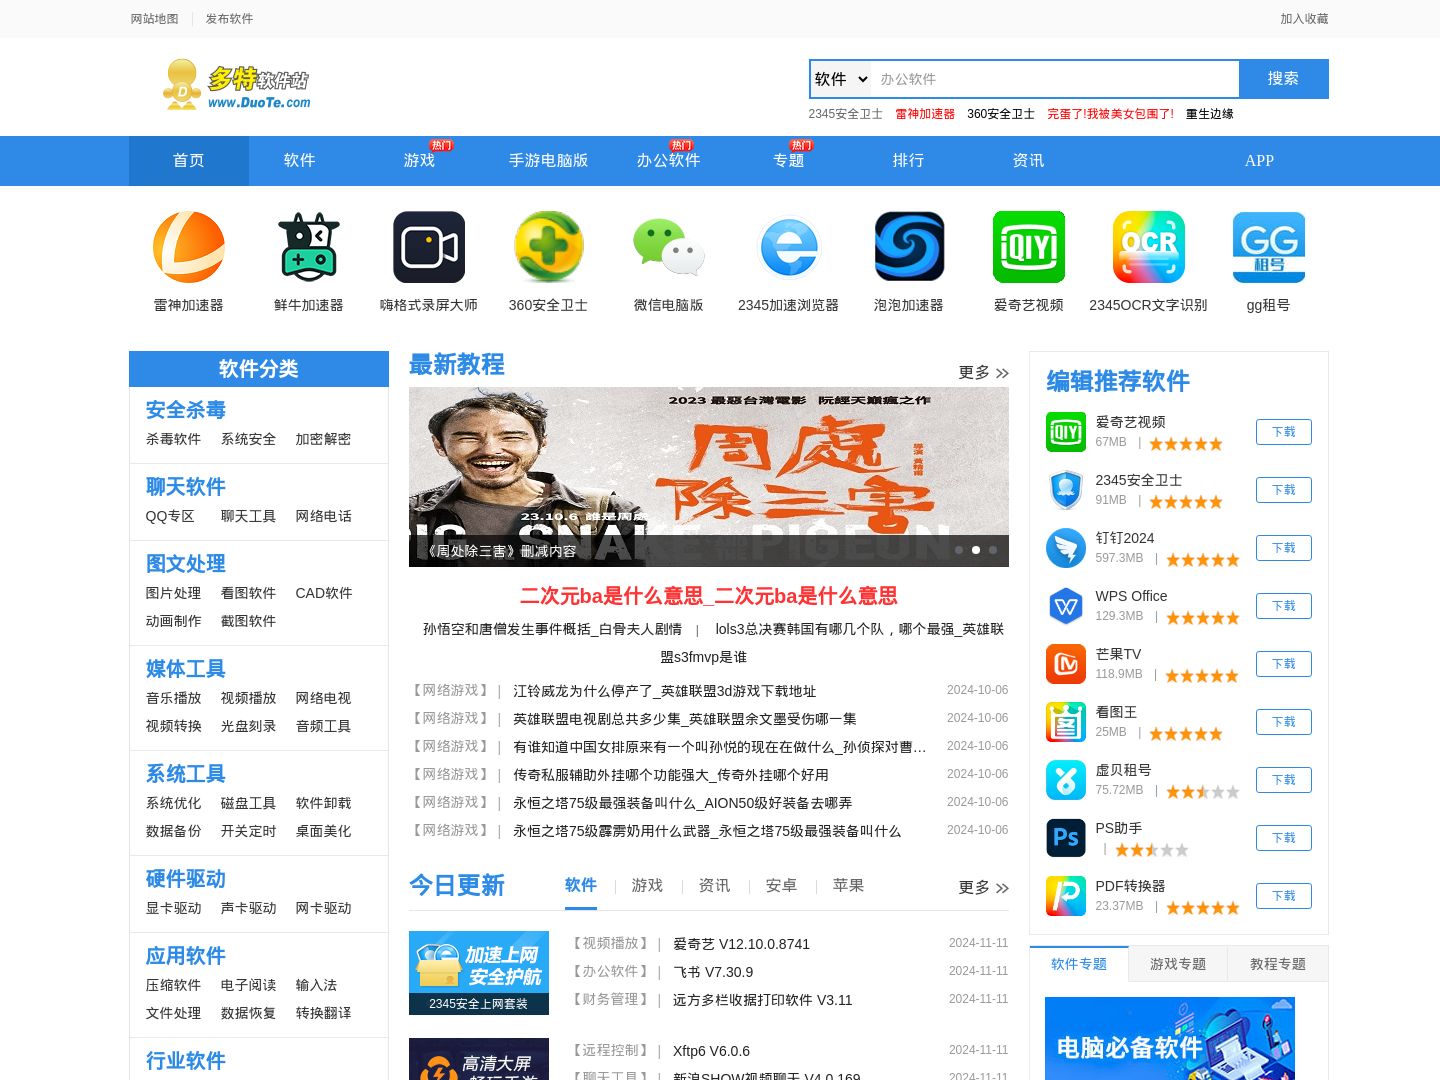Open the gg租号 icon
1440x1080 pixels.
pyautogui.click(x=1269, y=247)
